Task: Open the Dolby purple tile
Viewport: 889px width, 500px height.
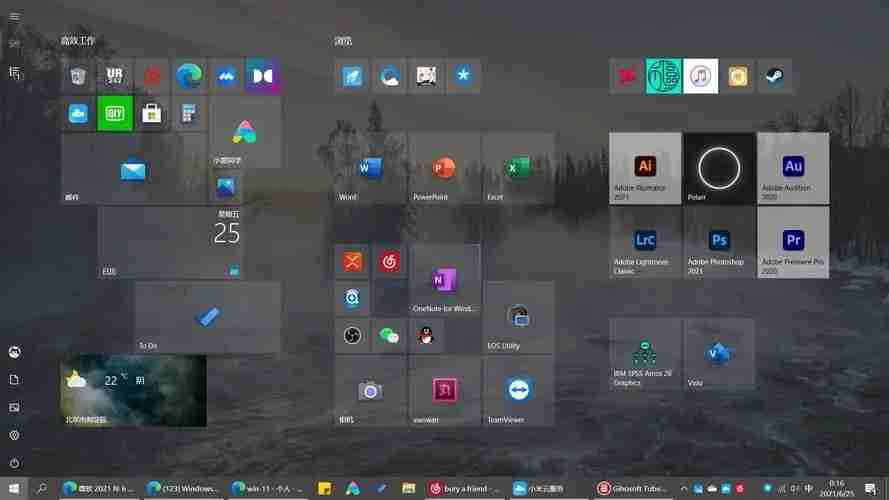Action: click(263, 76)
